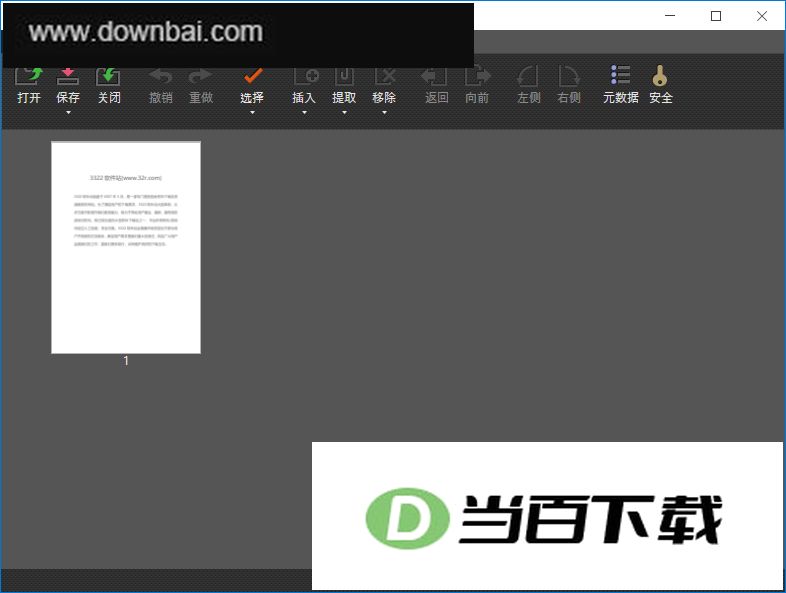Image resolution: width=786 pixels, height=593 pixels.
Task: Select the page 1 thumbnail
Action: [x=126, y=248]
